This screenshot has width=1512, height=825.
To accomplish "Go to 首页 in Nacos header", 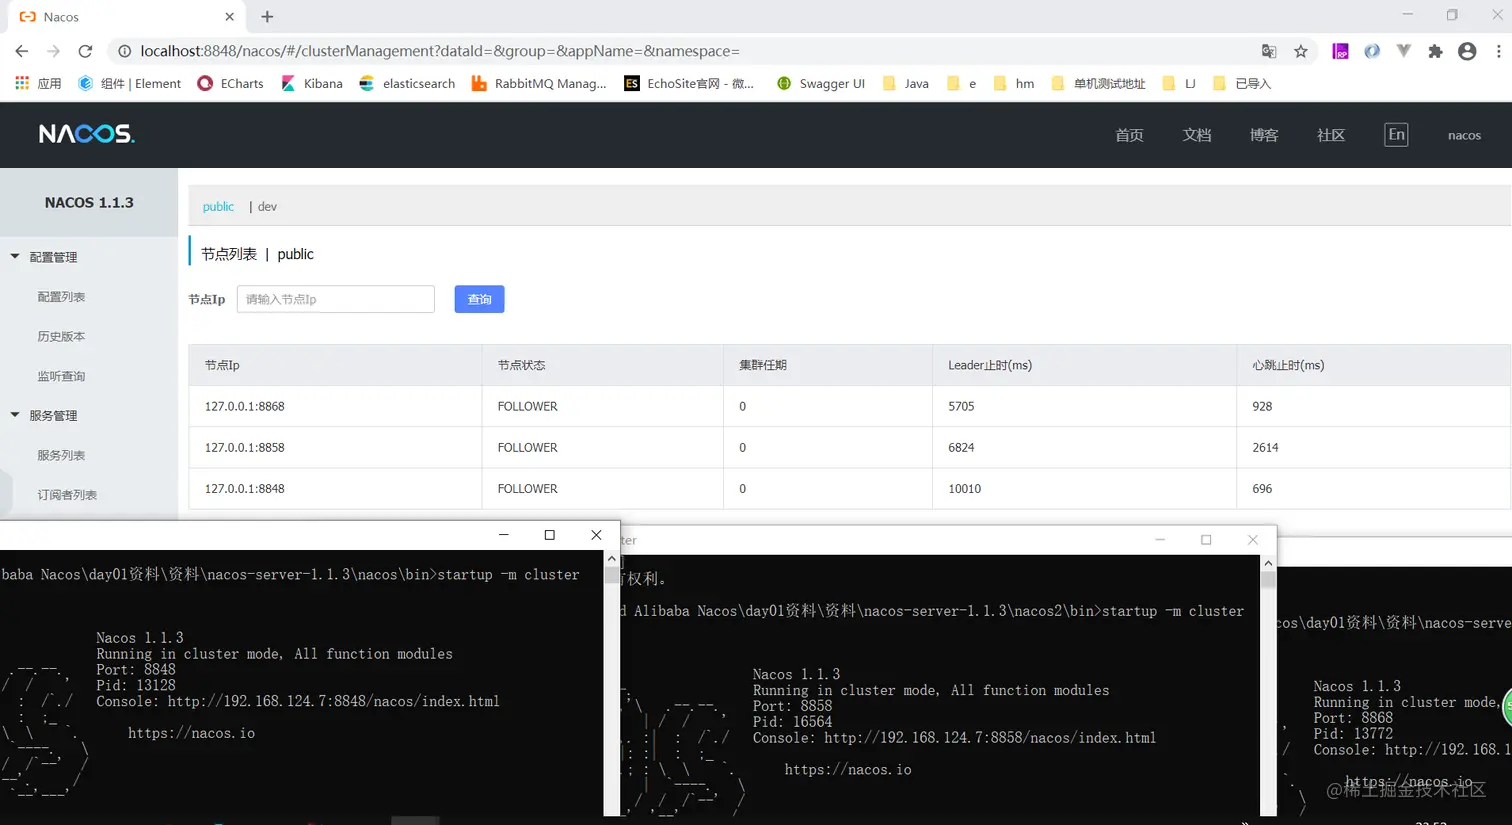I will click(1129, 135).
